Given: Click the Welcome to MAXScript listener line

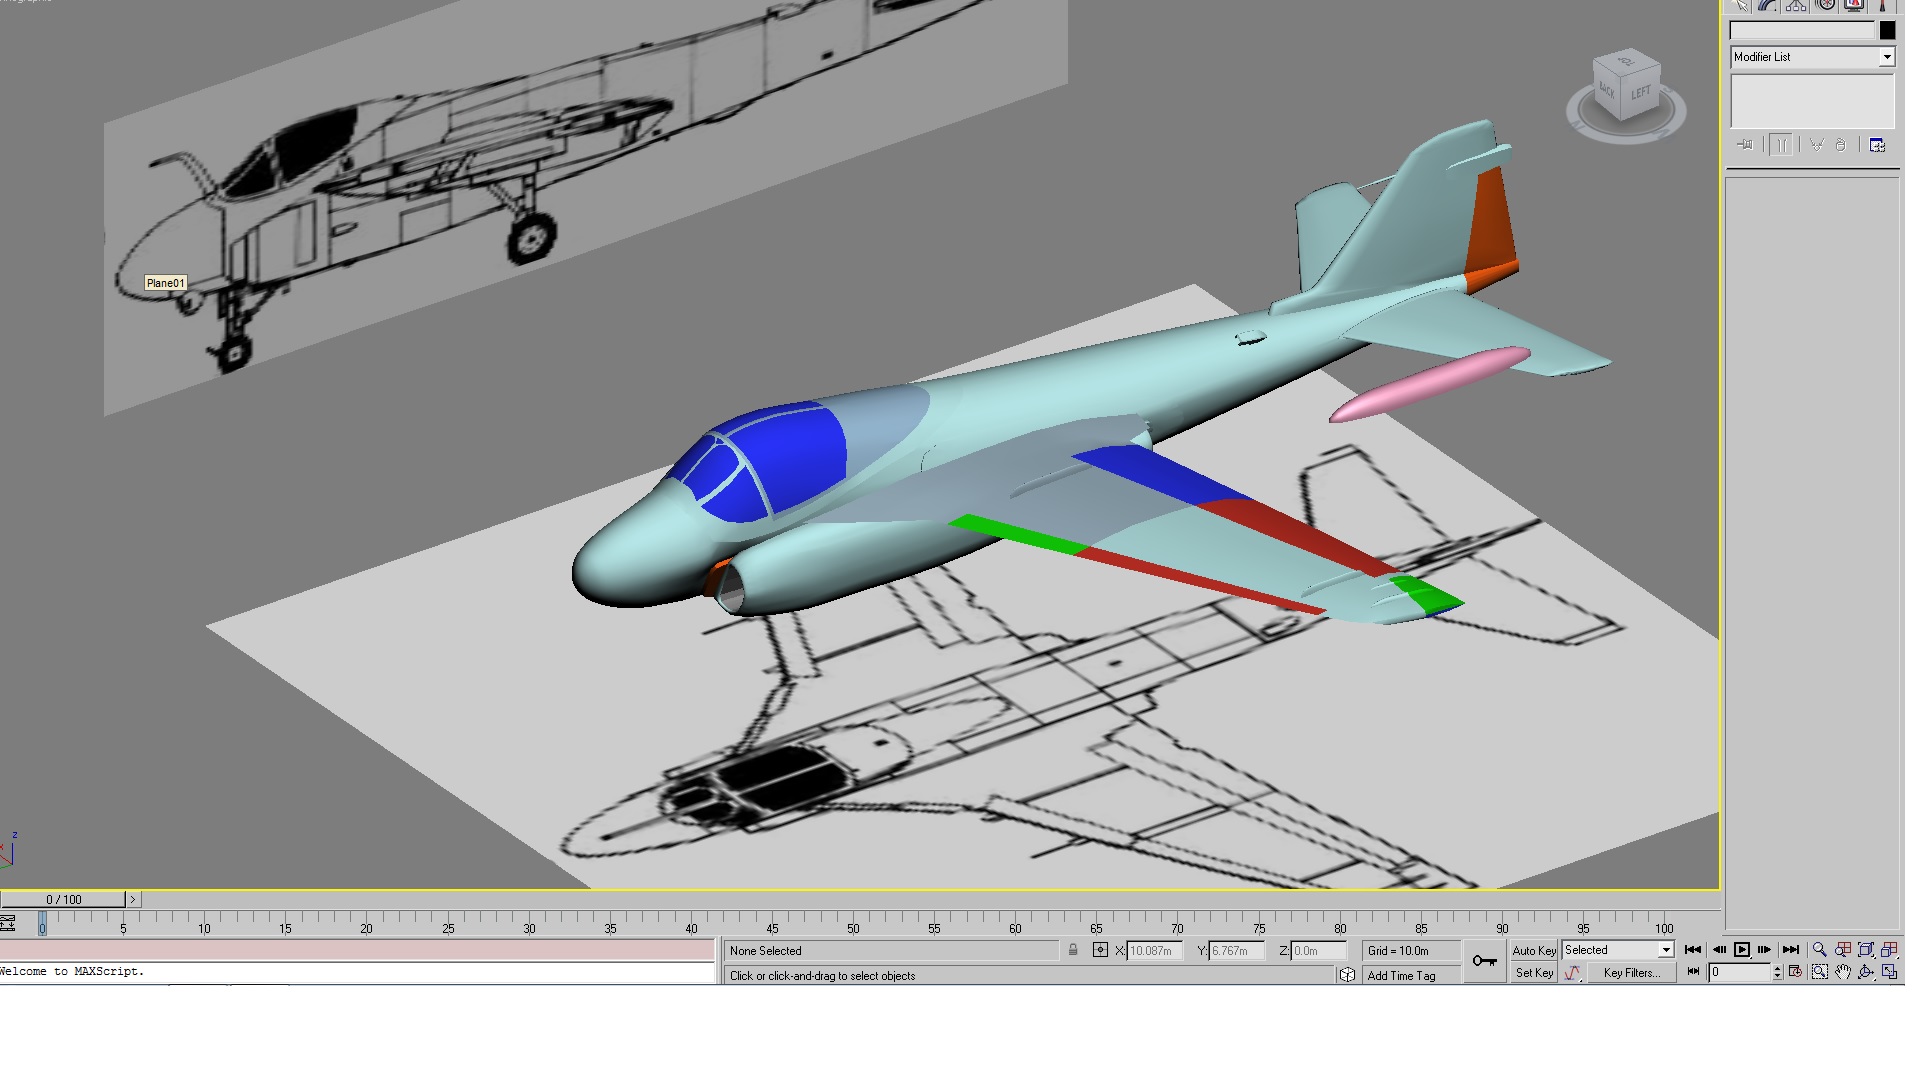Looking at the screenshot, I should point(357,972).
